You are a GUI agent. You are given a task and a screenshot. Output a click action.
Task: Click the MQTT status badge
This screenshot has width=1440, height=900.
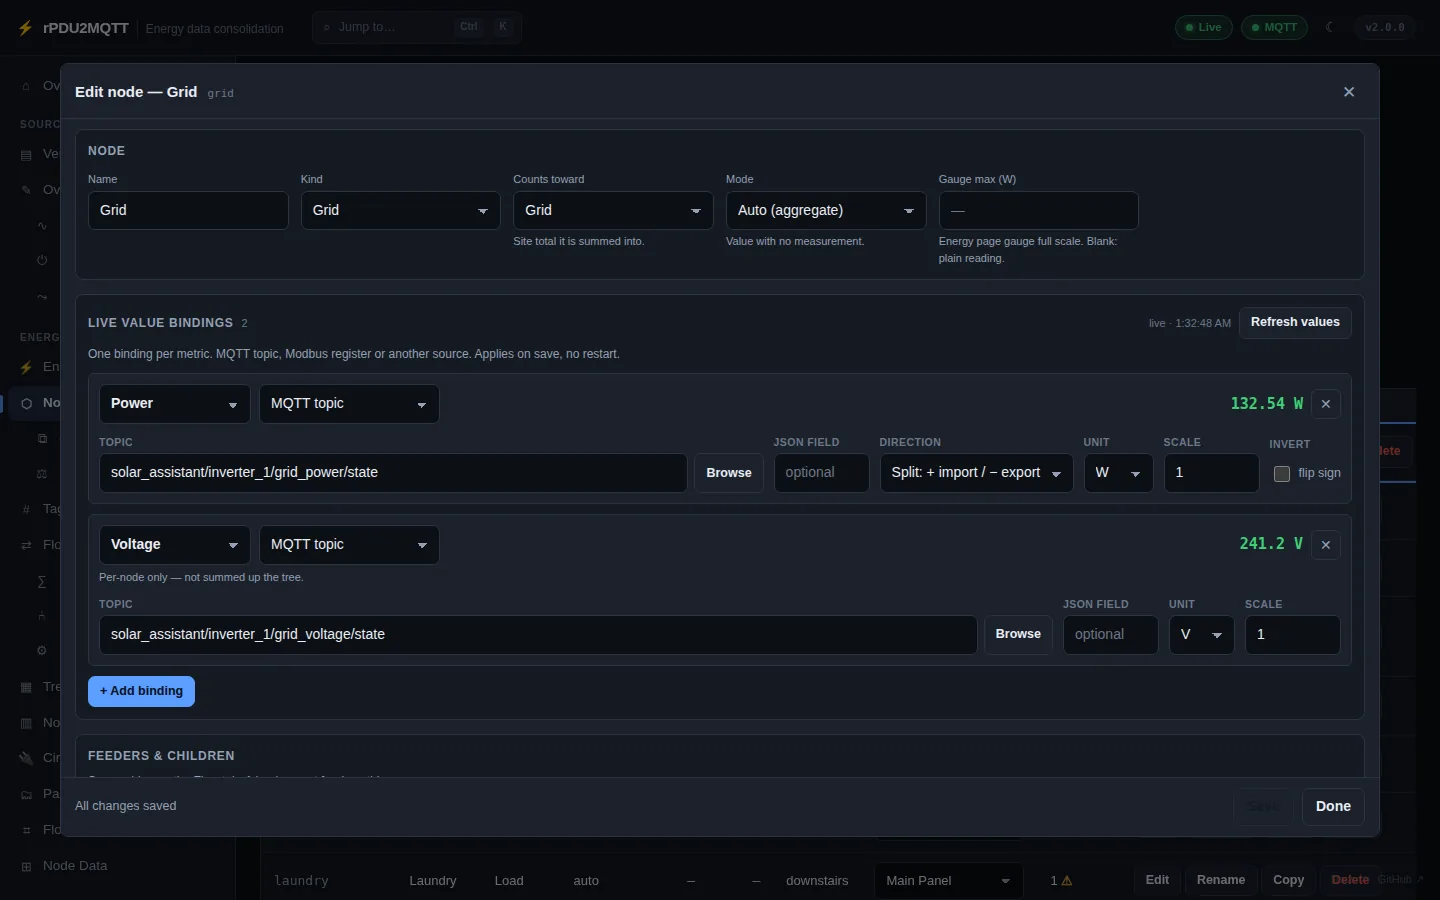(1274, 28)
